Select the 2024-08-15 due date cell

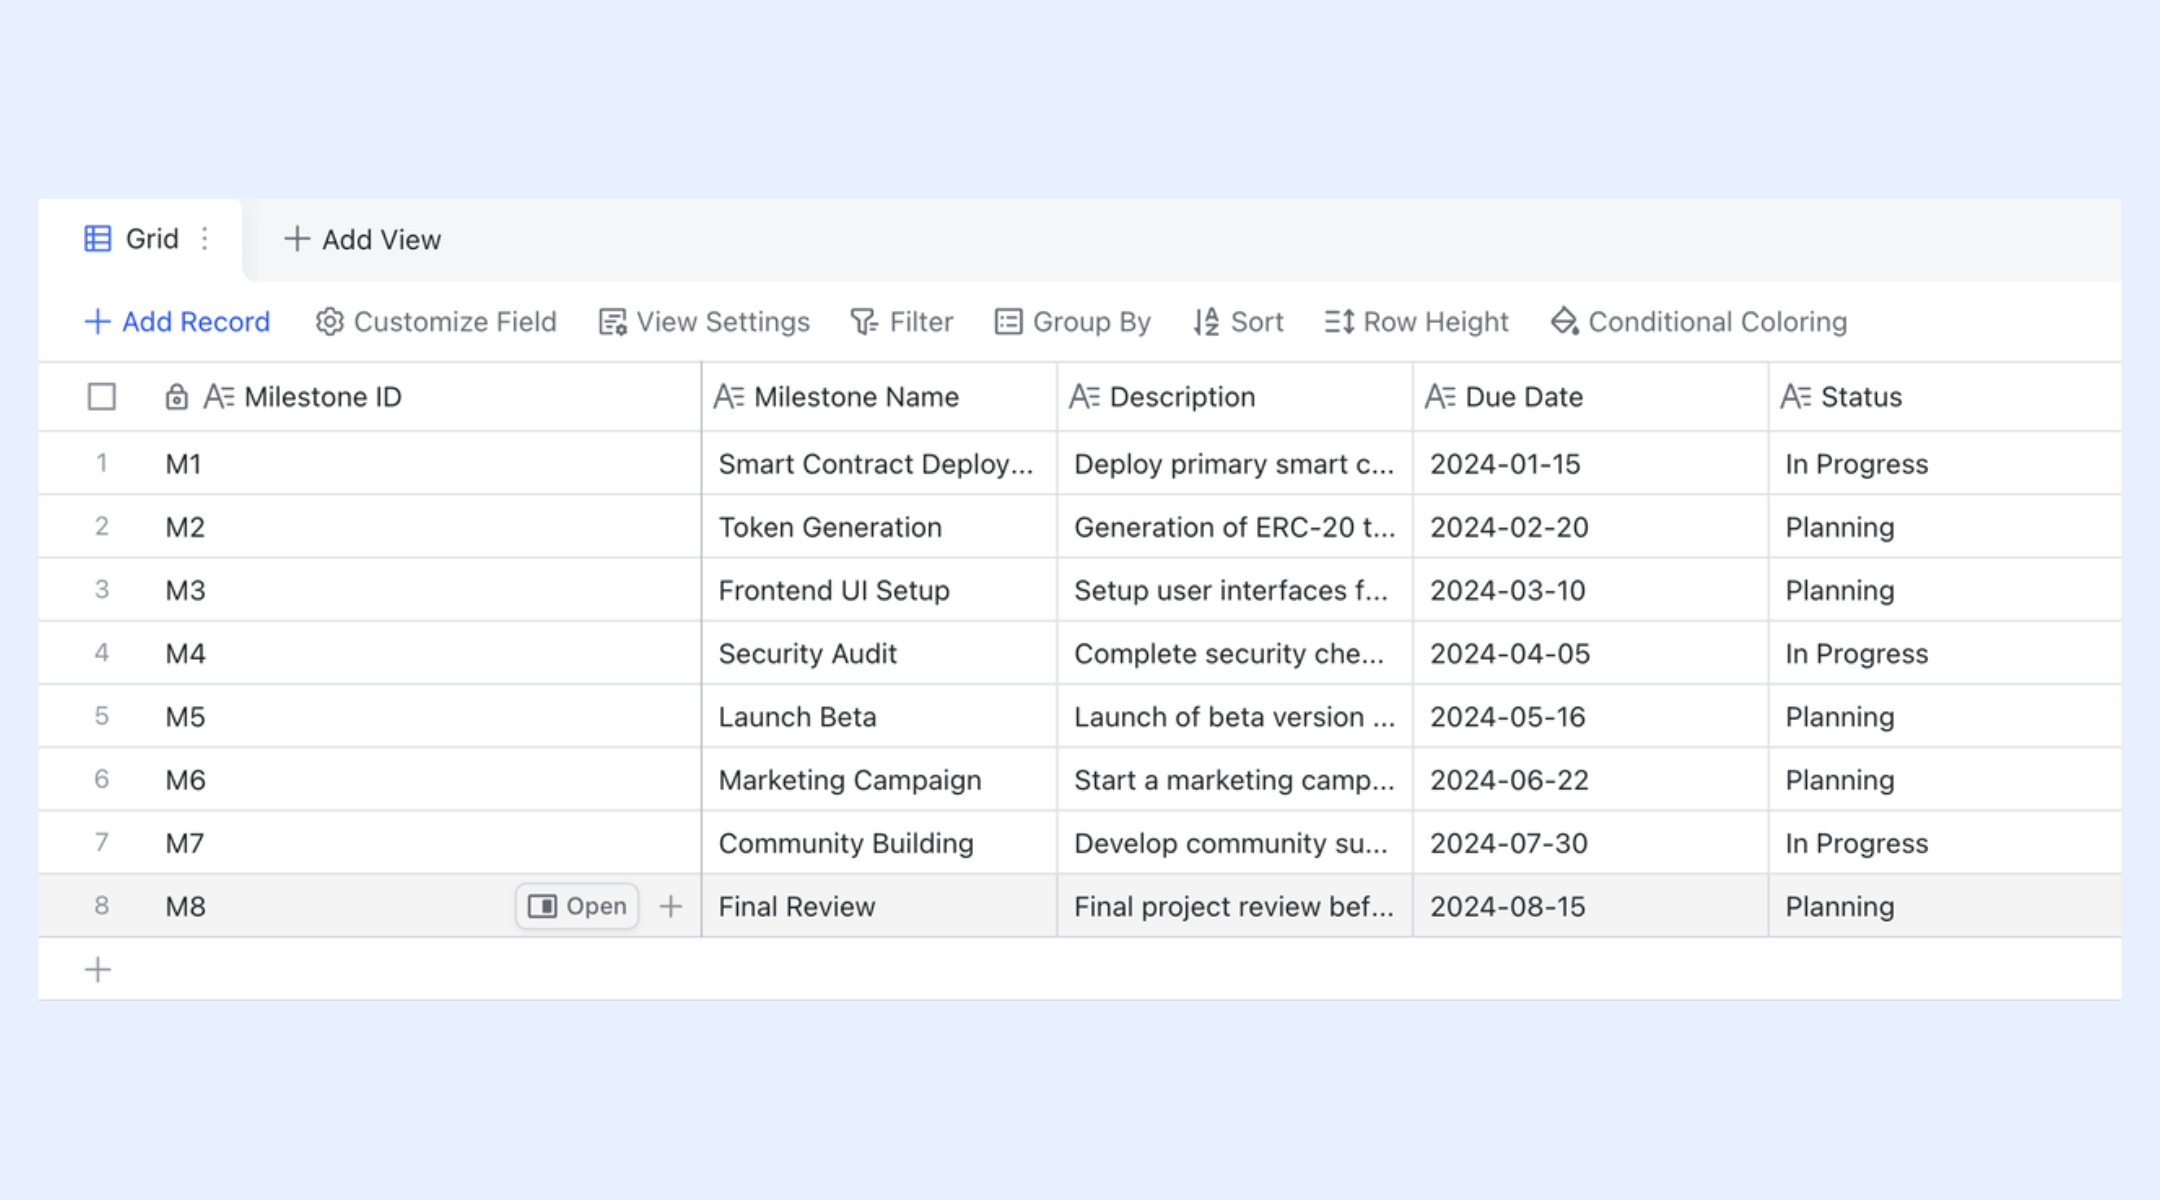[1591, 906]
